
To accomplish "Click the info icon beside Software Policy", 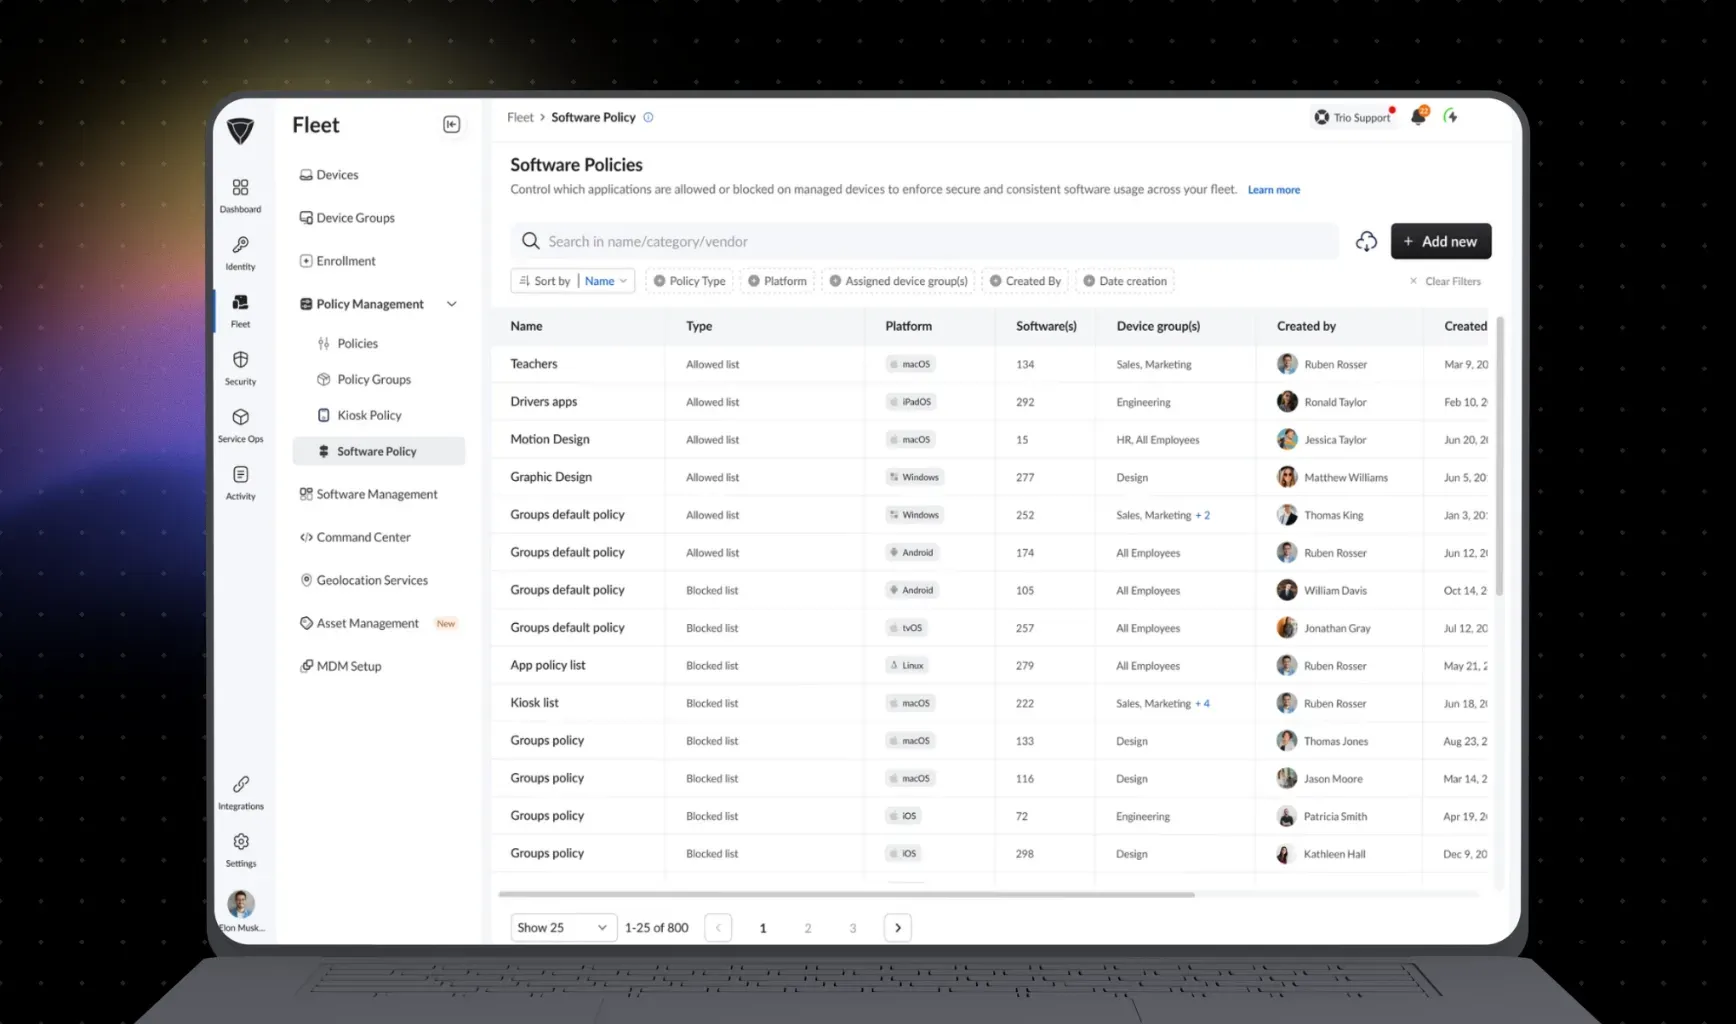I will click(x=648, y=117).
